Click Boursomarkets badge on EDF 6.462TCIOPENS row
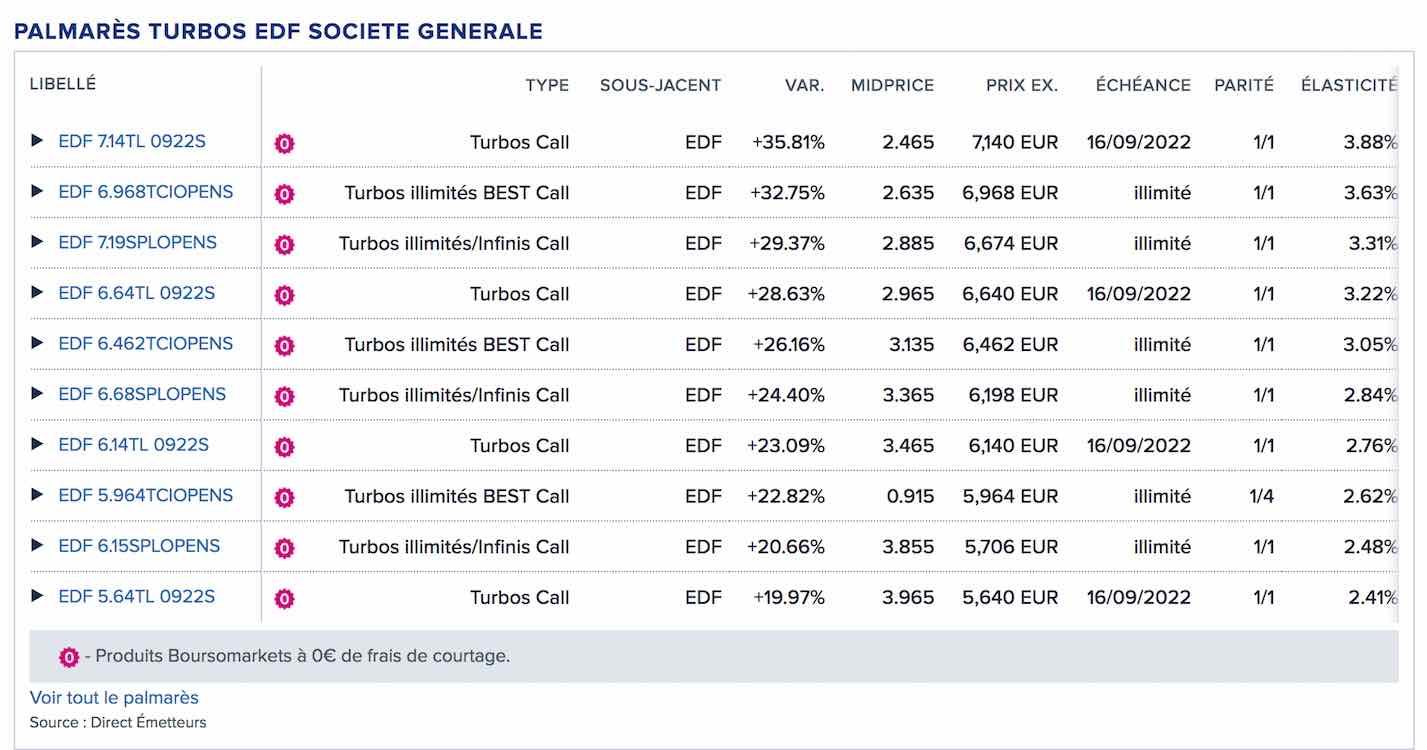This screenshot has height=750, width=1427. pos(285,346)
